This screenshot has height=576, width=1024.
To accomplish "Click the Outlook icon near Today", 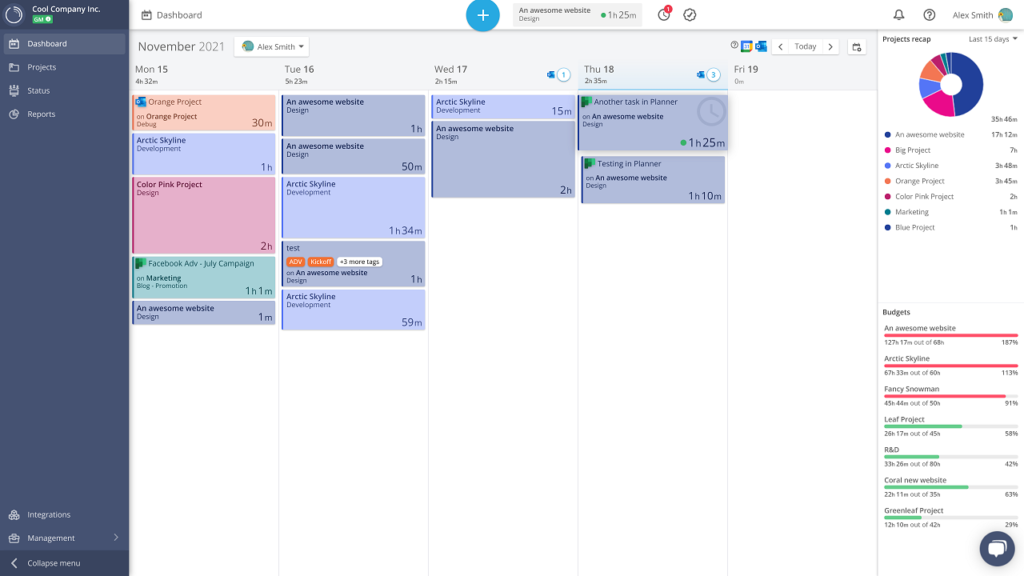I will (761, 46).
